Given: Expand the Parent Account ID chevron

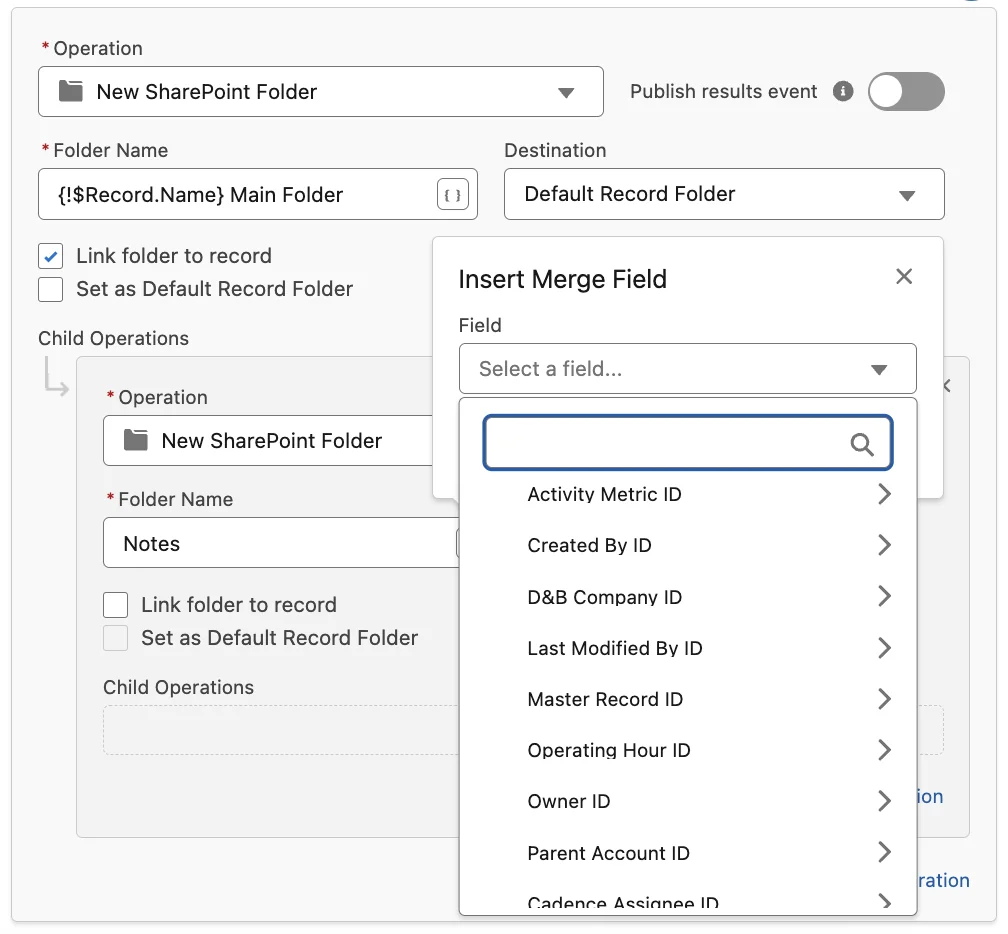Looking at the screenshot, I should pos(884,852).
